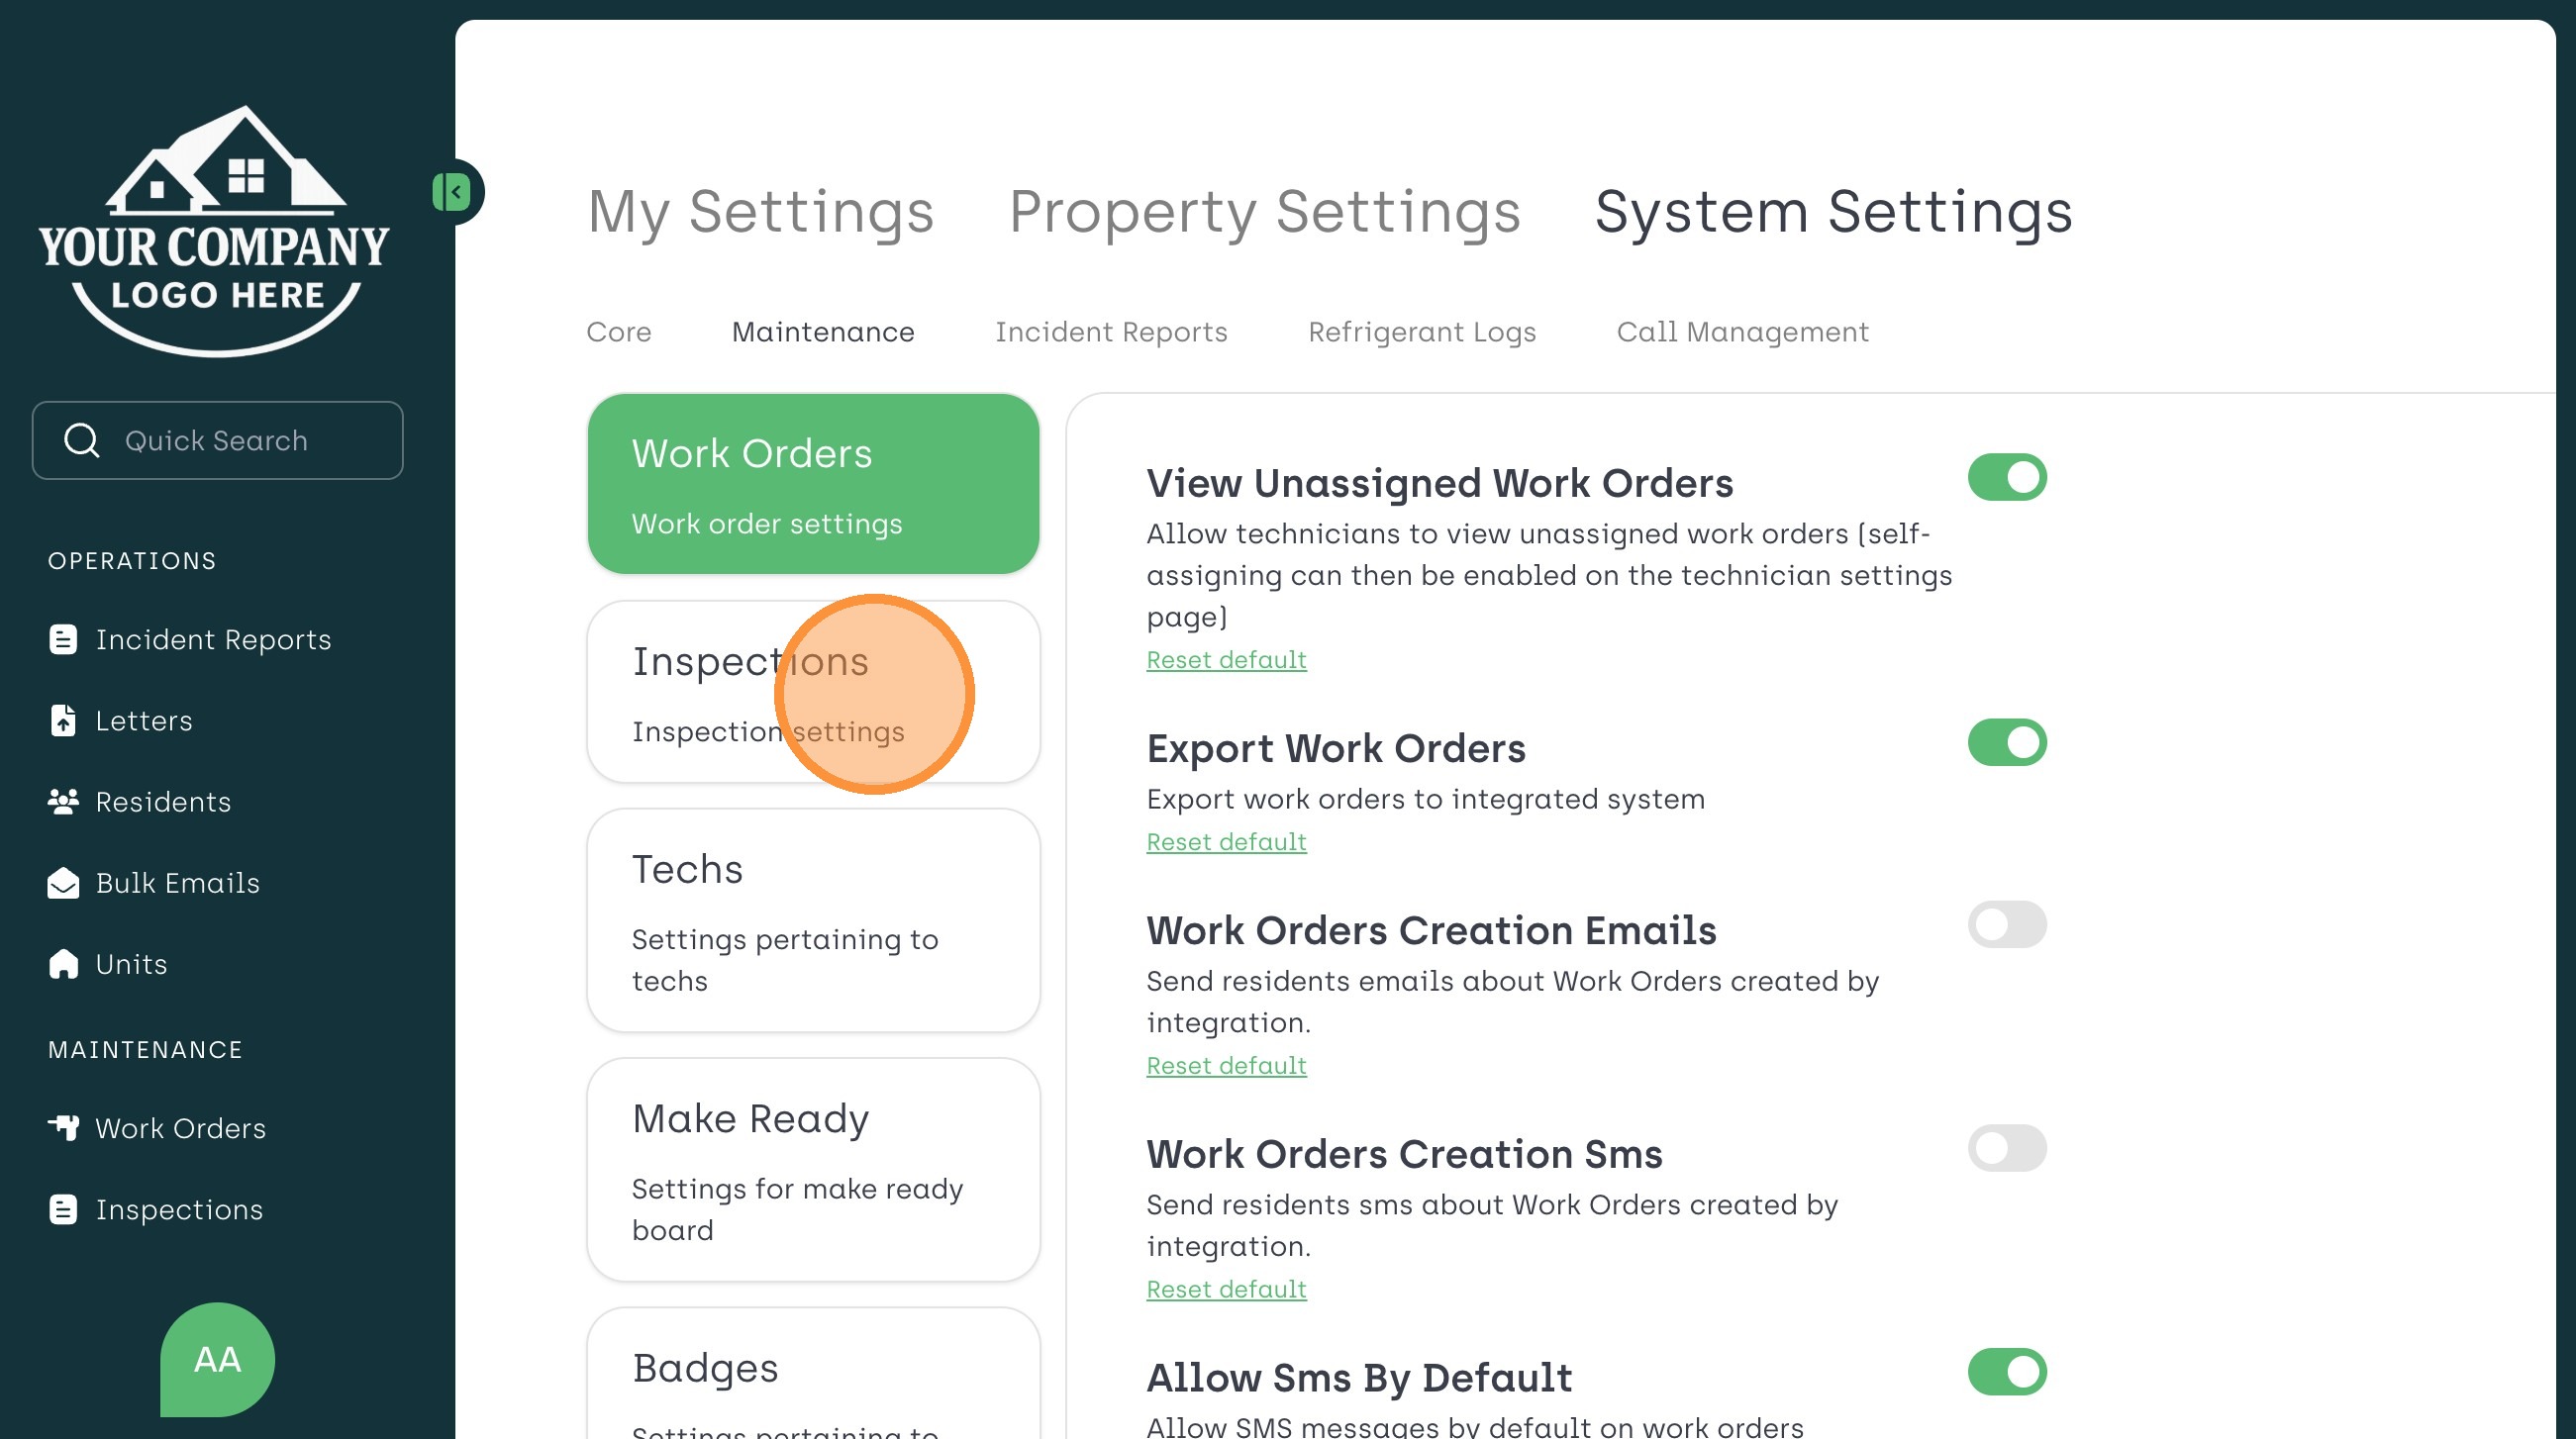Disable the Export Work Orders toggle
2576x1439 pixels.
click(x=2006, y=743)
